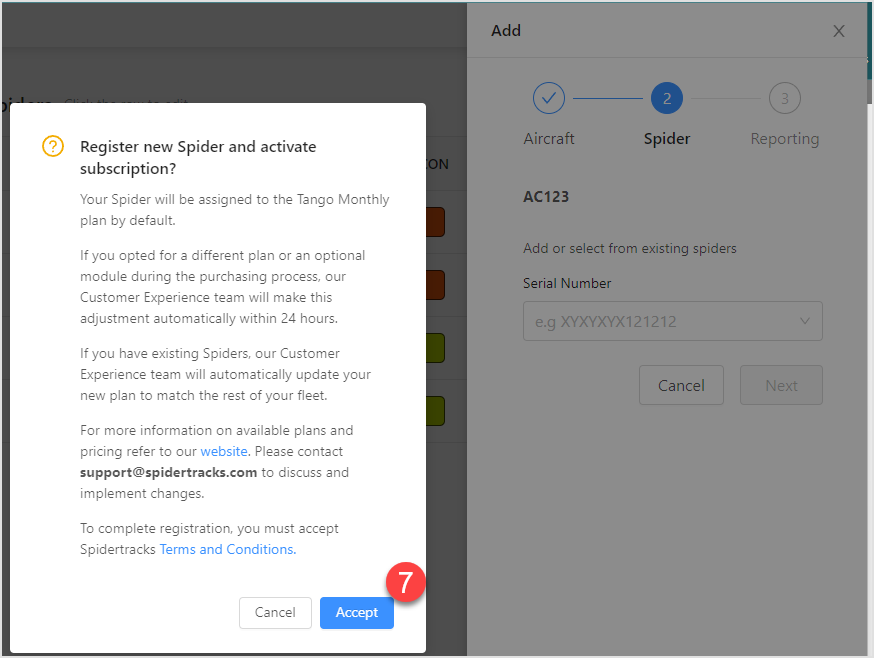The height and width of the screenshot is (658, 874).
Task: Close the Add panel with X
Action: pyautogui.click(x=839, y=31)
